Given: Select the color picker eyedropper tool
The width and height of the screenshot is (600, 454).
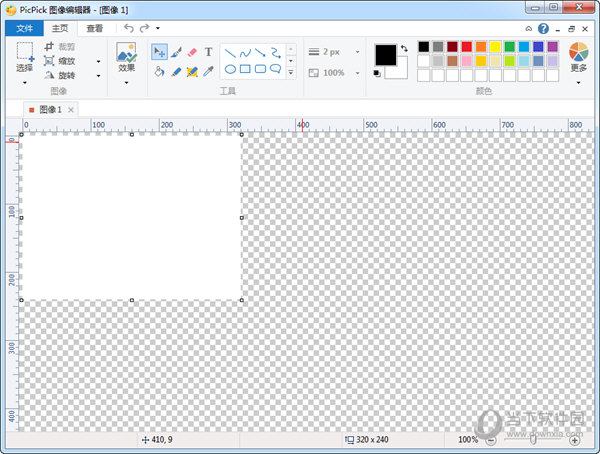Looking at the screenshot, I should point(208,72).
